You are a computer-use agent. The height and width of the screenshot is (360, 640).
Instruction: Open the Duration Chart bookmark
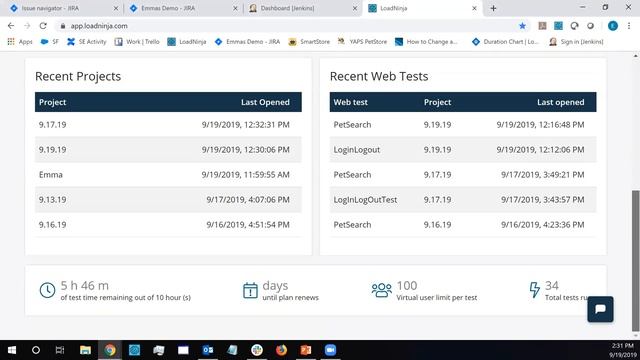pos(505,42)
